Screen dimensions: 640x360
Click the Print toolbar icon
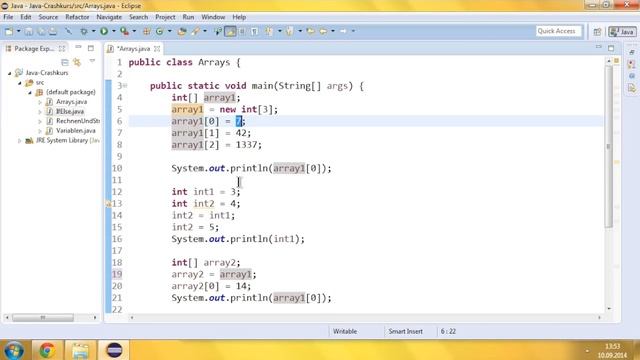[53, 31]
